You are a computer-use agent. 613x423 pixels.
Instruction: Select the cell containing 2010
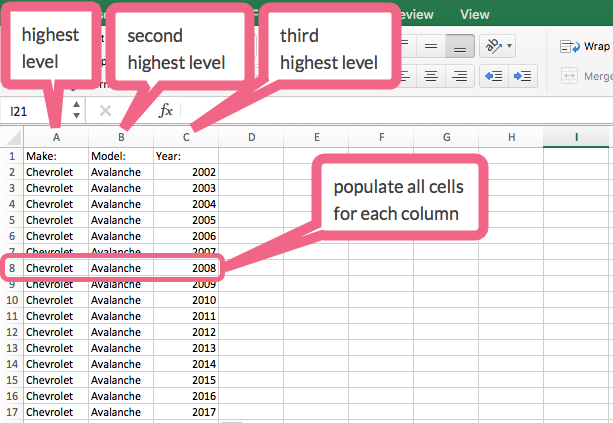tap(186, 300)
